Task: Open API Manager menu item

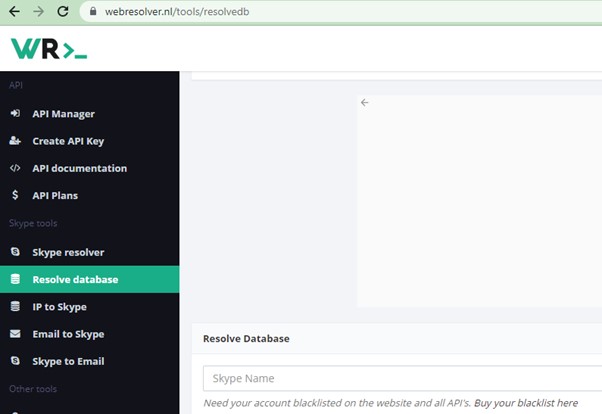Action: [63, 114]
